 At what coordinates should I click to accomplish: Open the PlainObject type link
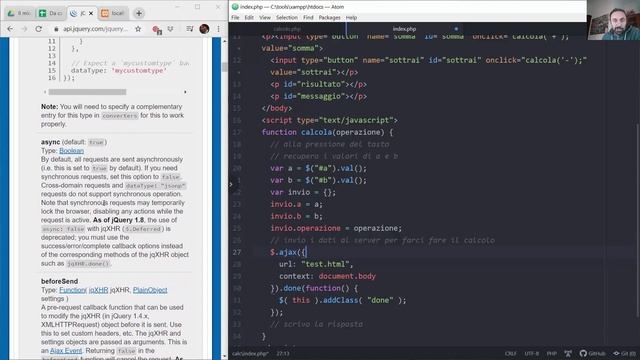[150, 290]
